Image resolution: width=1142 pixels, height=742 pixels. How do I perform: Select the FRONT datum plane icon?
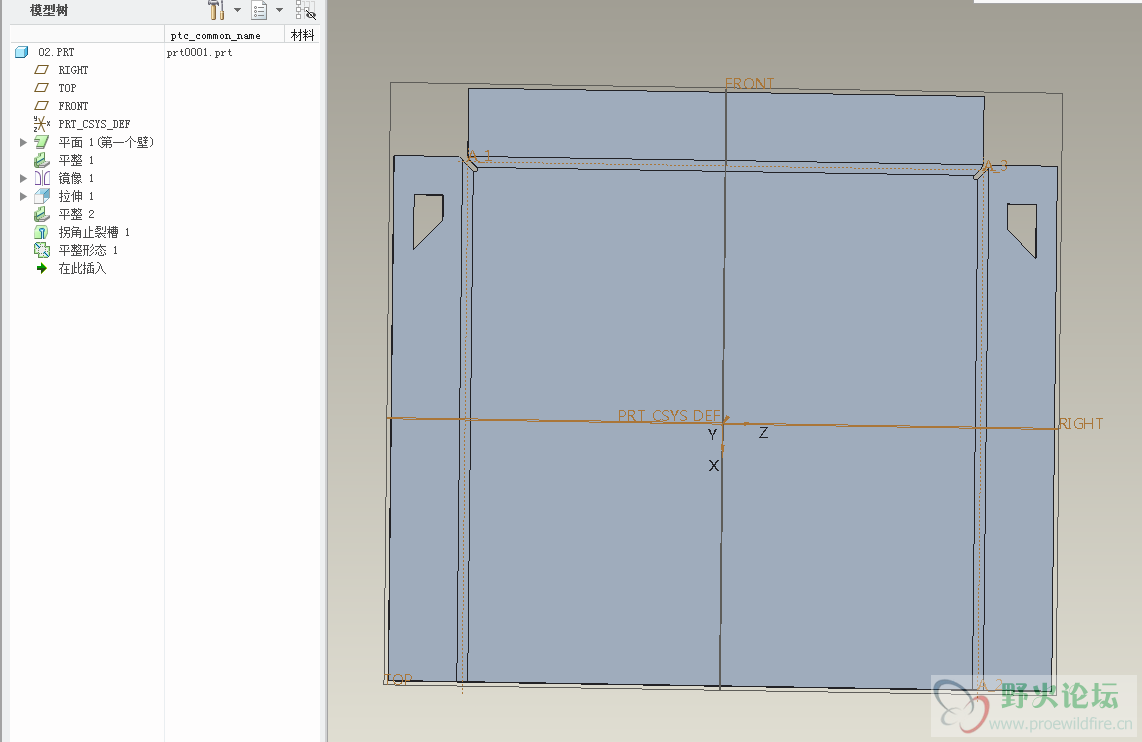pyautogui.click(x=42, y=106)
